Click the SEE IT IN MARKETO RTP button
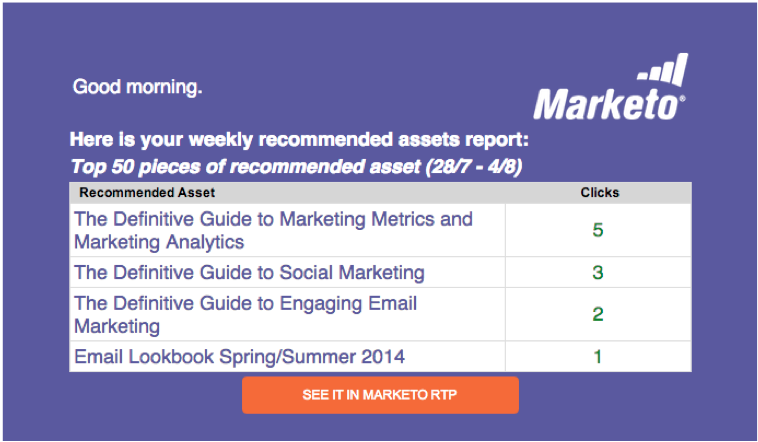The width and height of the screenshot is (758, 442). tap(380, 395)
